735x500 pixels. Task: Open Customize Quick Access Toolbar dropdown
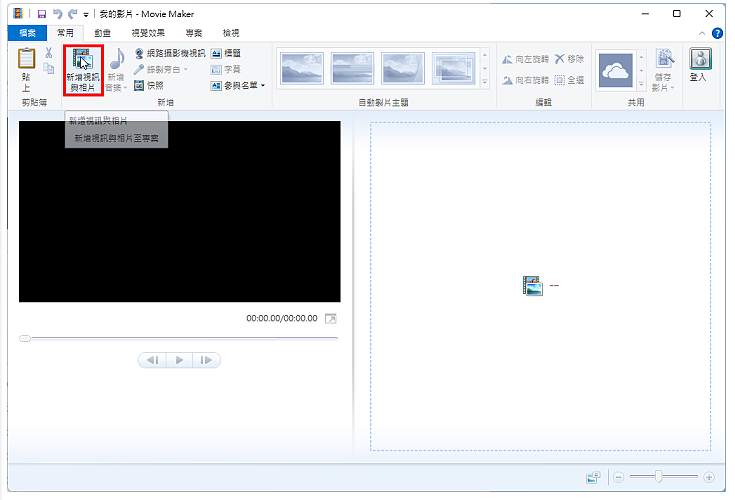click(86, 15)
